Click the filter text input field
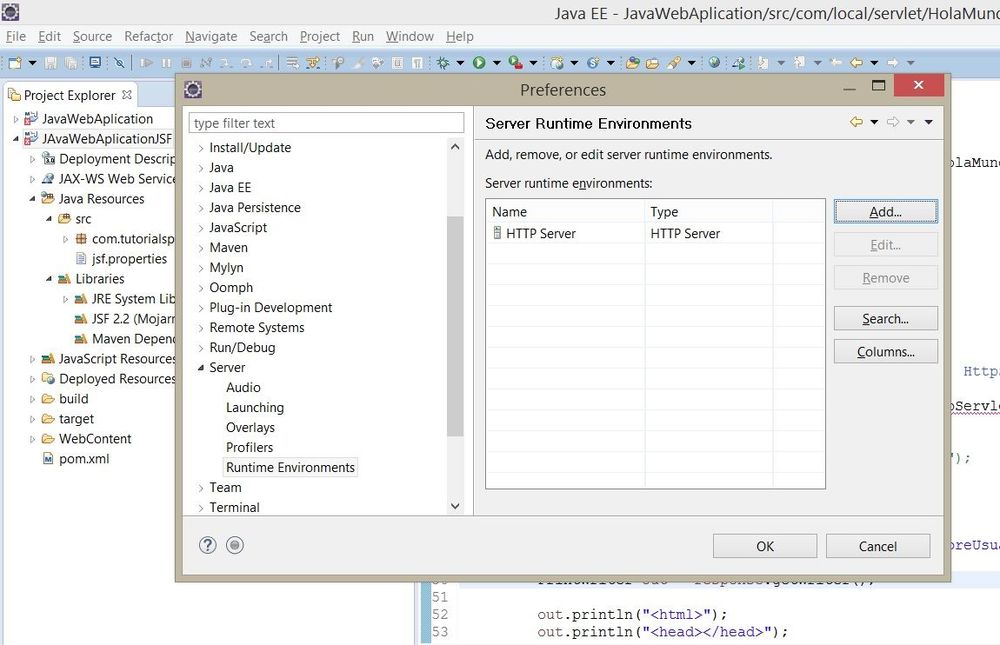The image size is (1000, 645). (326, 123)
